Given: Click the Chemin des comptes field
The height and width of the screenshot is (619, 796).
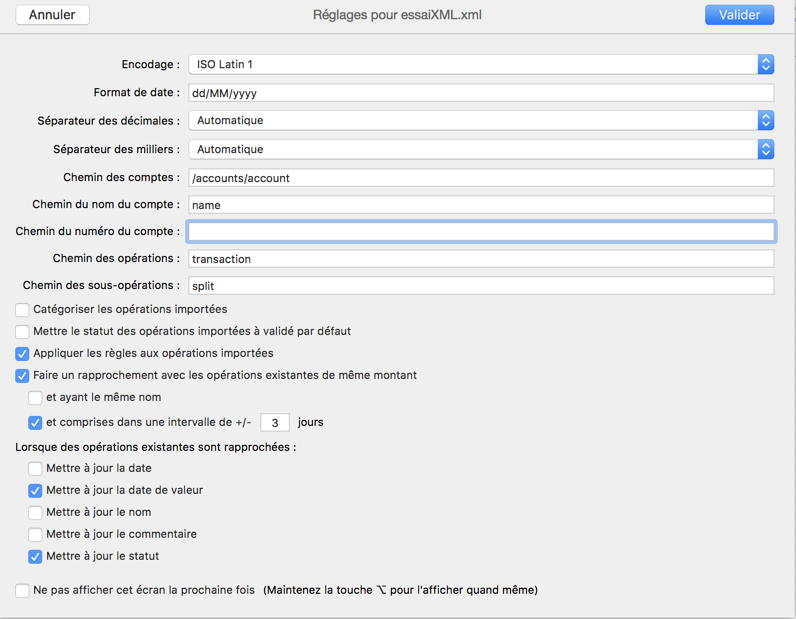Looking at the screenshot, I should [x=480, y=178].
